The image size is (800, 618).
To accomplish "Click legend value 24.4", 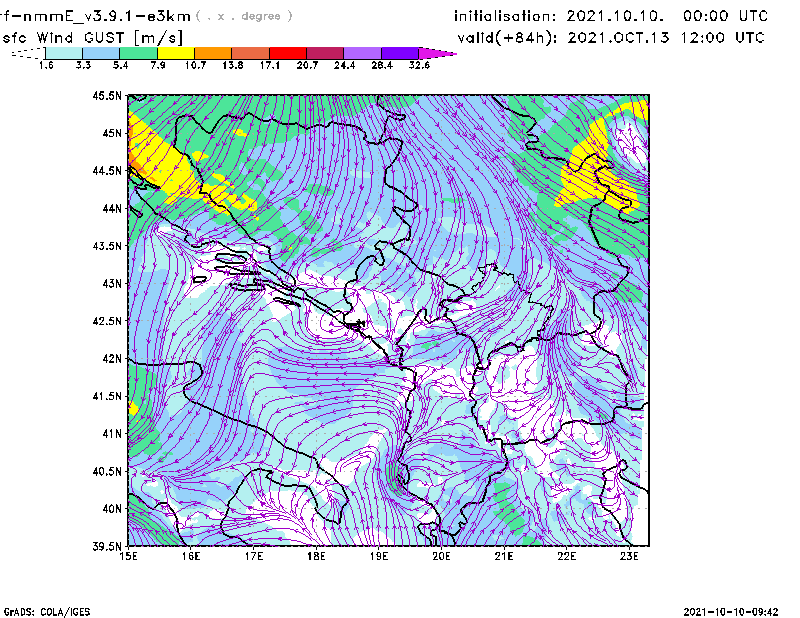I will [344, 65].
